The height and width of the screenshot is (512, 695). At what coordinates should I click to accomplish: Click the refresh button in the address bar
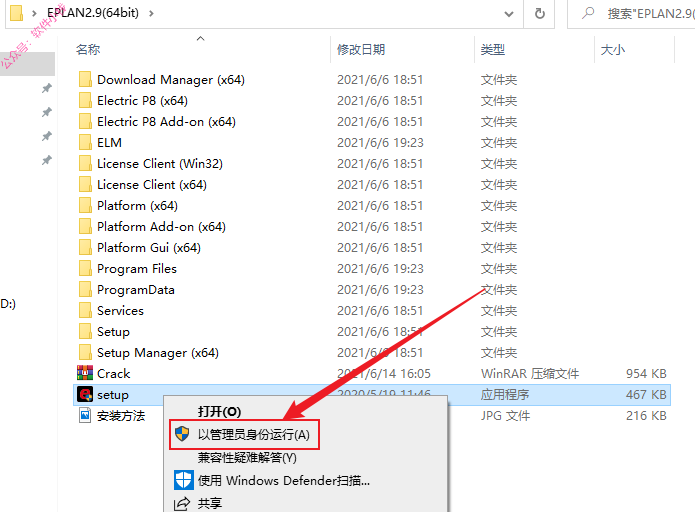(x=539, y=14)
